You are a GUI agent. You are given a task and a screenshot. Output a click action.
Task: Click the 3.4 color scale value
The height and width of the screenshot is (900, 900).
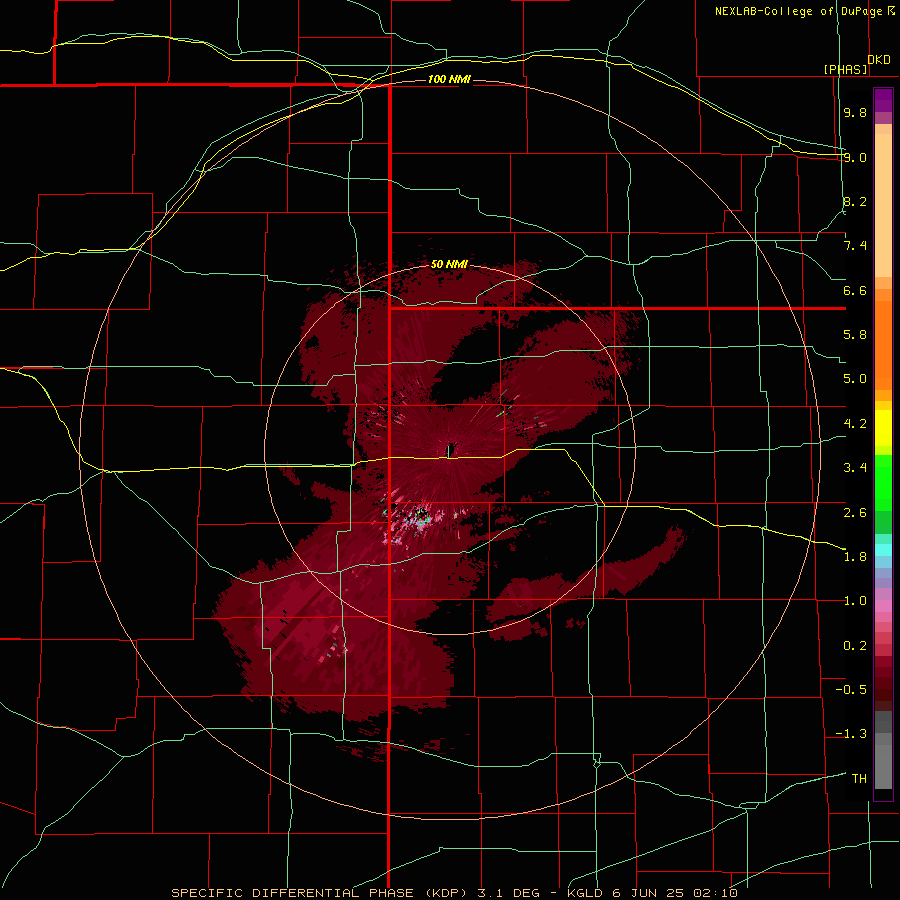click(x=855, y=468)
